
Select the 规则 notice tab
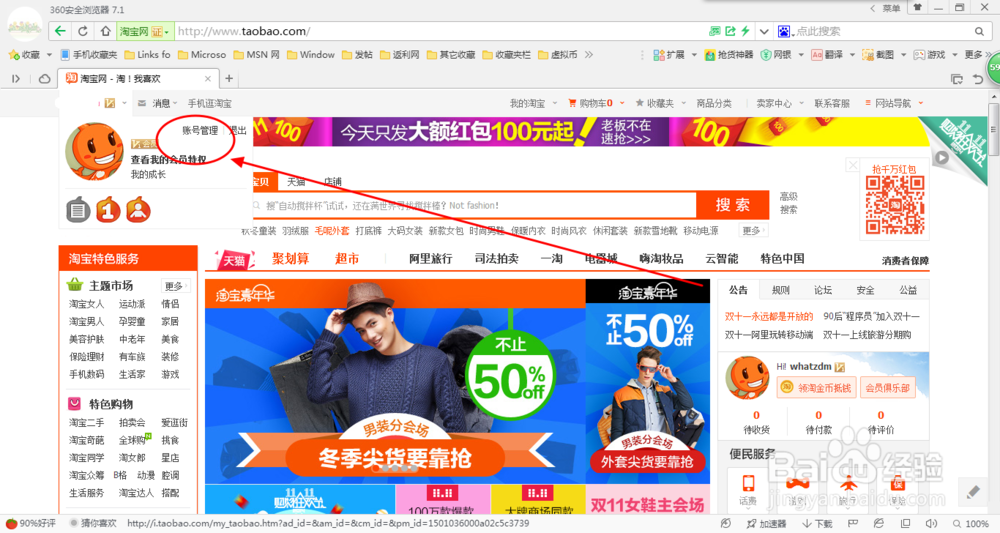coord(781,290)
